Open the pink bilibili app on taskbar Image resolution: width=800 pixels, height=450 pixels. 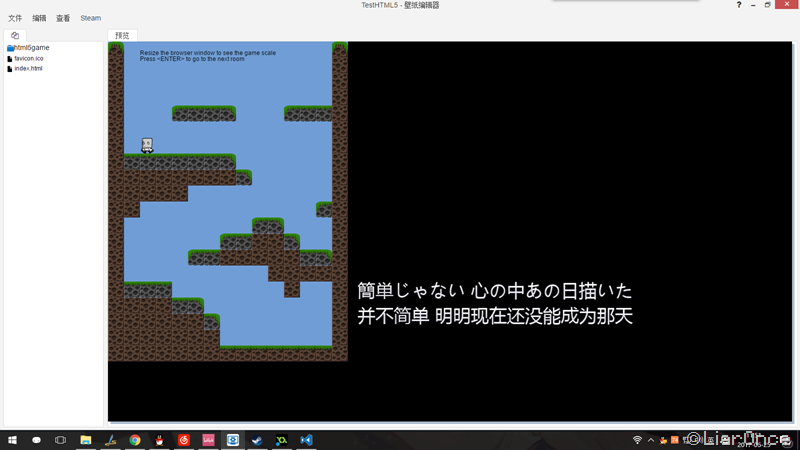click(208, 440)
